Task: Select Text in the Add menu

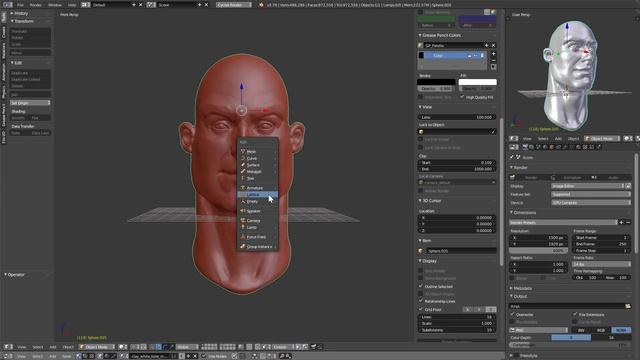Action: click(258, 178)
